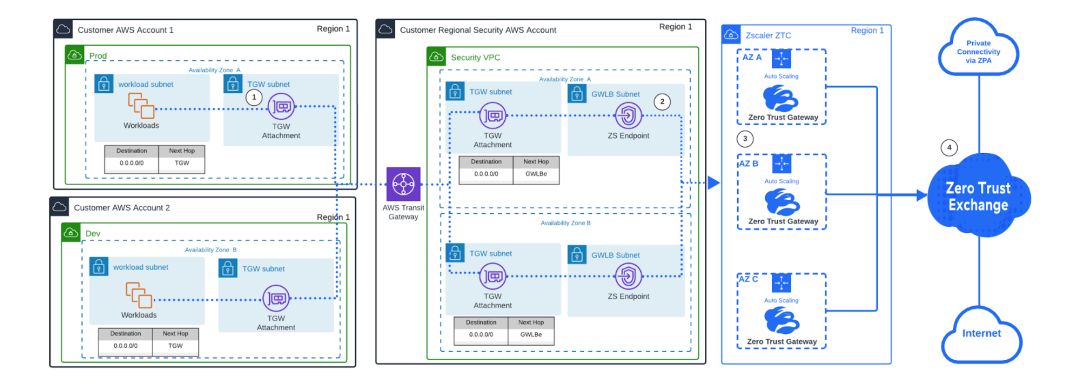Click the 'Customer AWS Account 2' title

122,207
